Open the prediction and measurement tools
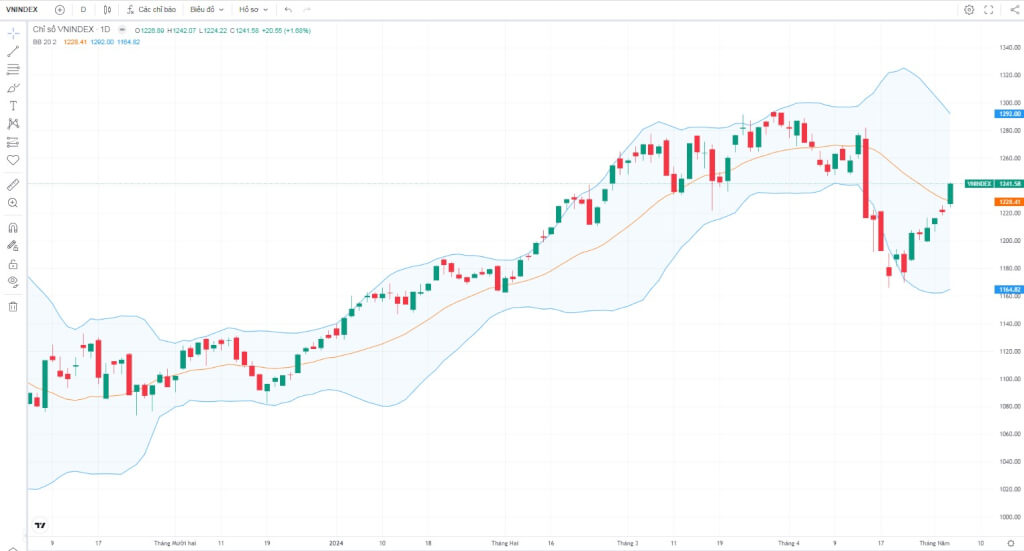 click(x=13, y=142)
